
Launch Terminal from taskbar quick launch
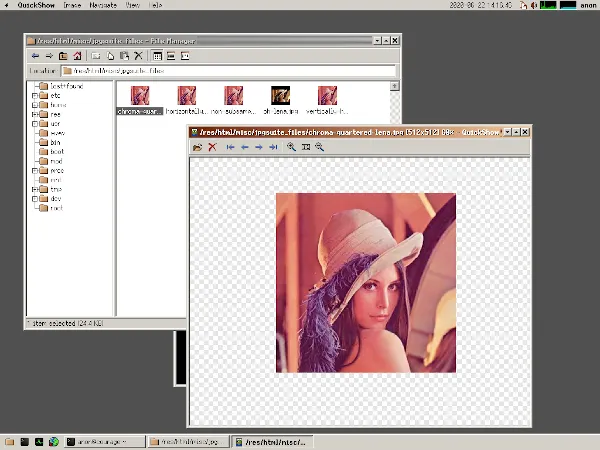[x=24, y=442]
